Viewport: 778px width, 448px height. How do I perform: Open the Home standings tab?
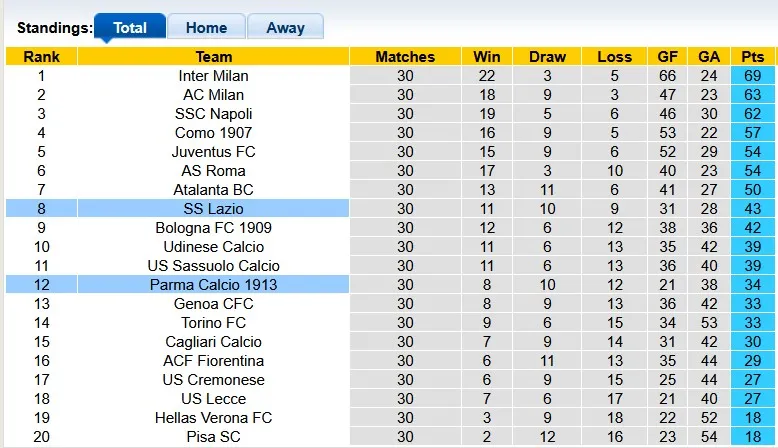pyautogui.click(x=206, y=28)
